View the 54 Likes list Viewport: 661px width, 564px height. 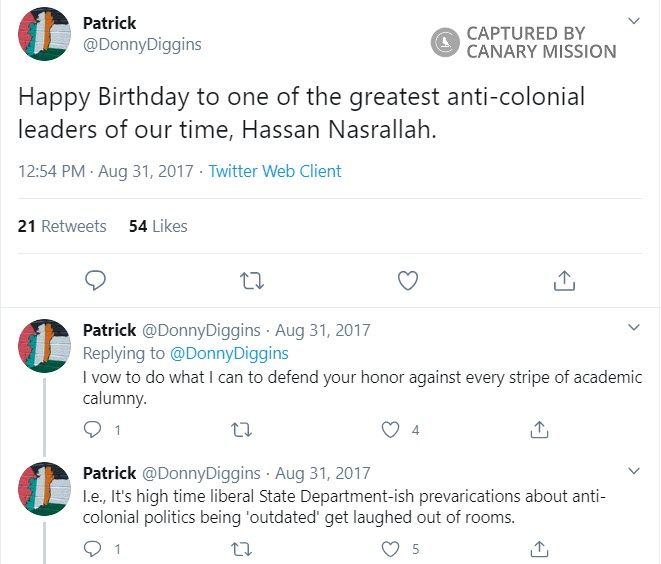click(x=158, y=226)
